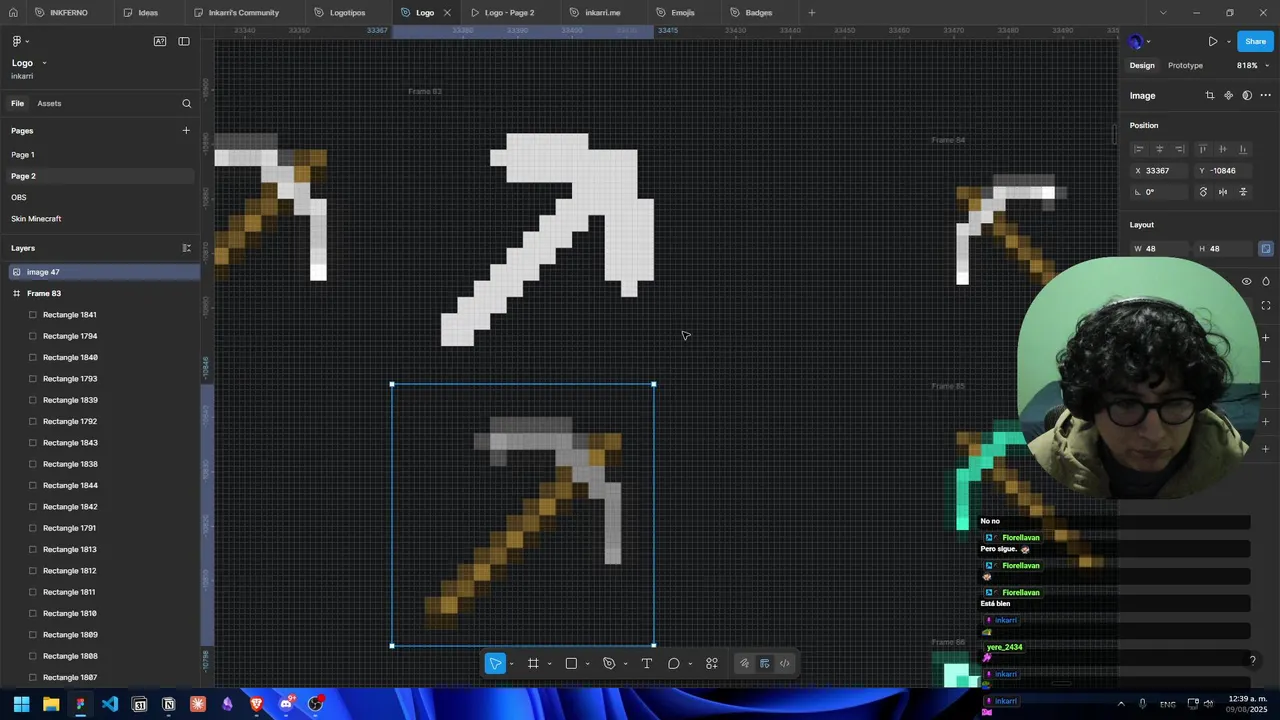
Task: Click the Use as mask icon
Action: click(x=1247, y=96)
